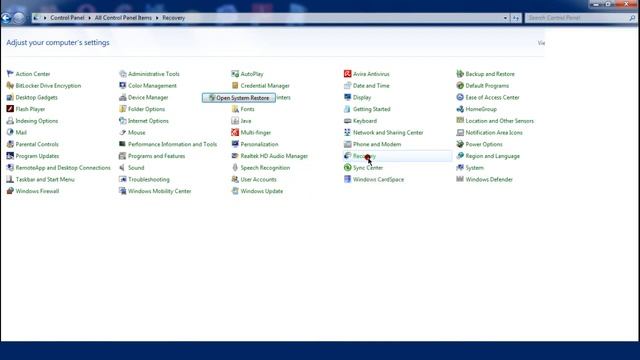Viewport: 640px width, 360px height.
Task: Open the Recovery link
Action: coord(364,156)
